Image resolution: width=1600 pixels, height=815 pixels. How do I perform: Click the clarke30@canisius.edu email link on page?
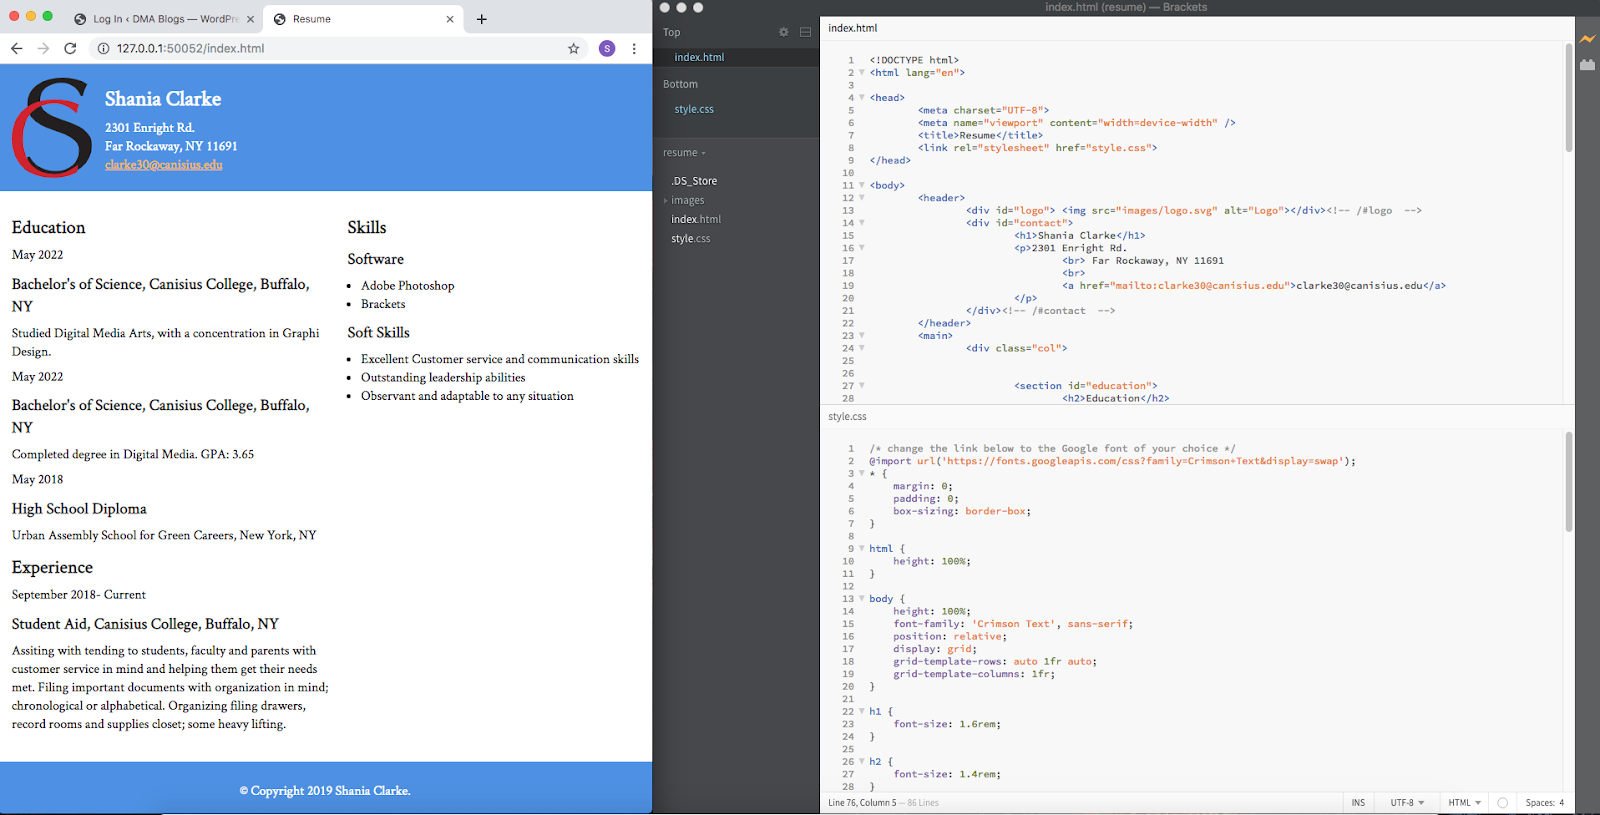pos(164,165)
